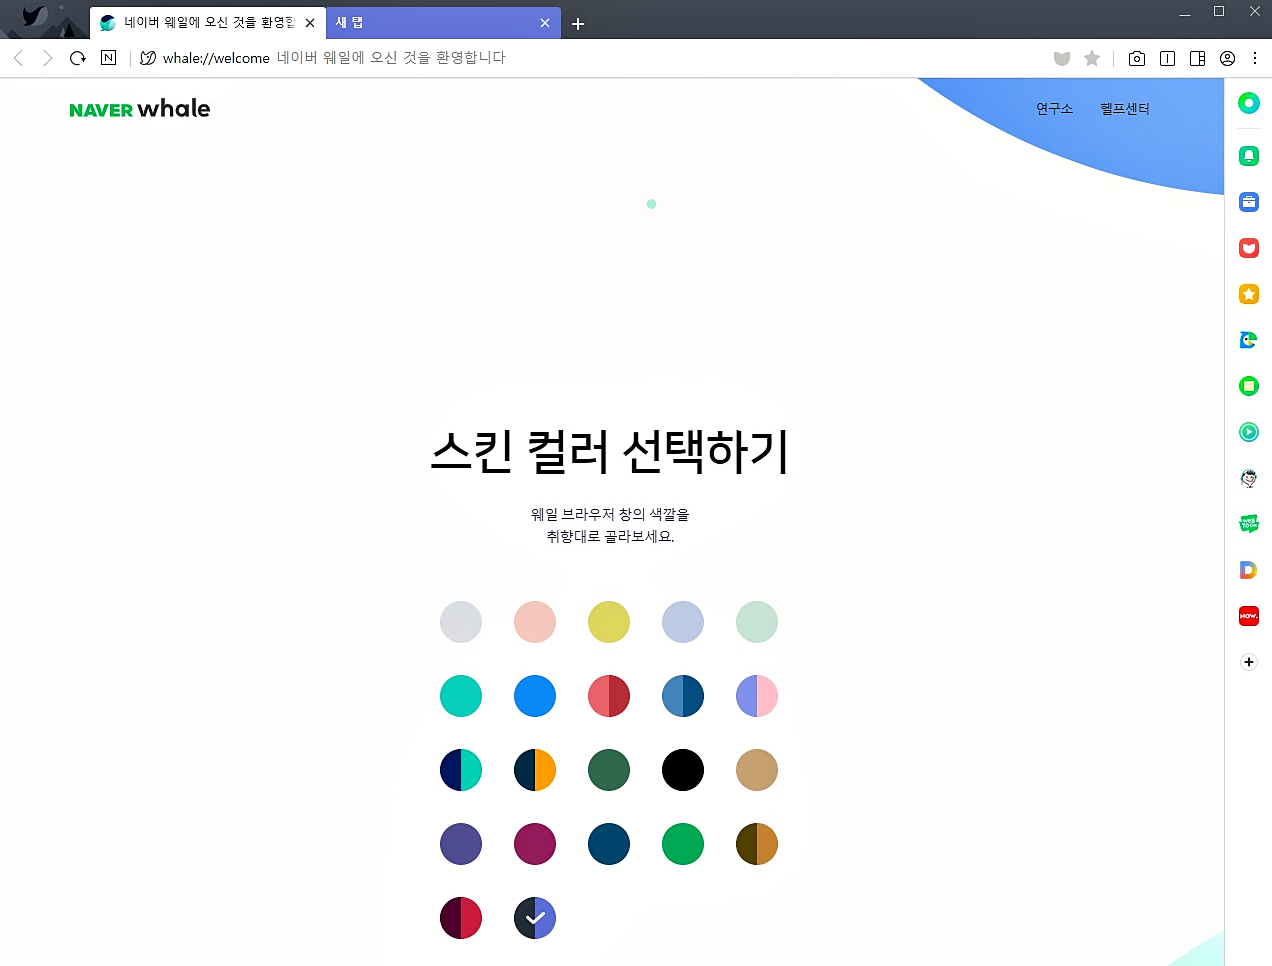Select the tan beige skin color
Screen dimensions: 1272x966
757,770
